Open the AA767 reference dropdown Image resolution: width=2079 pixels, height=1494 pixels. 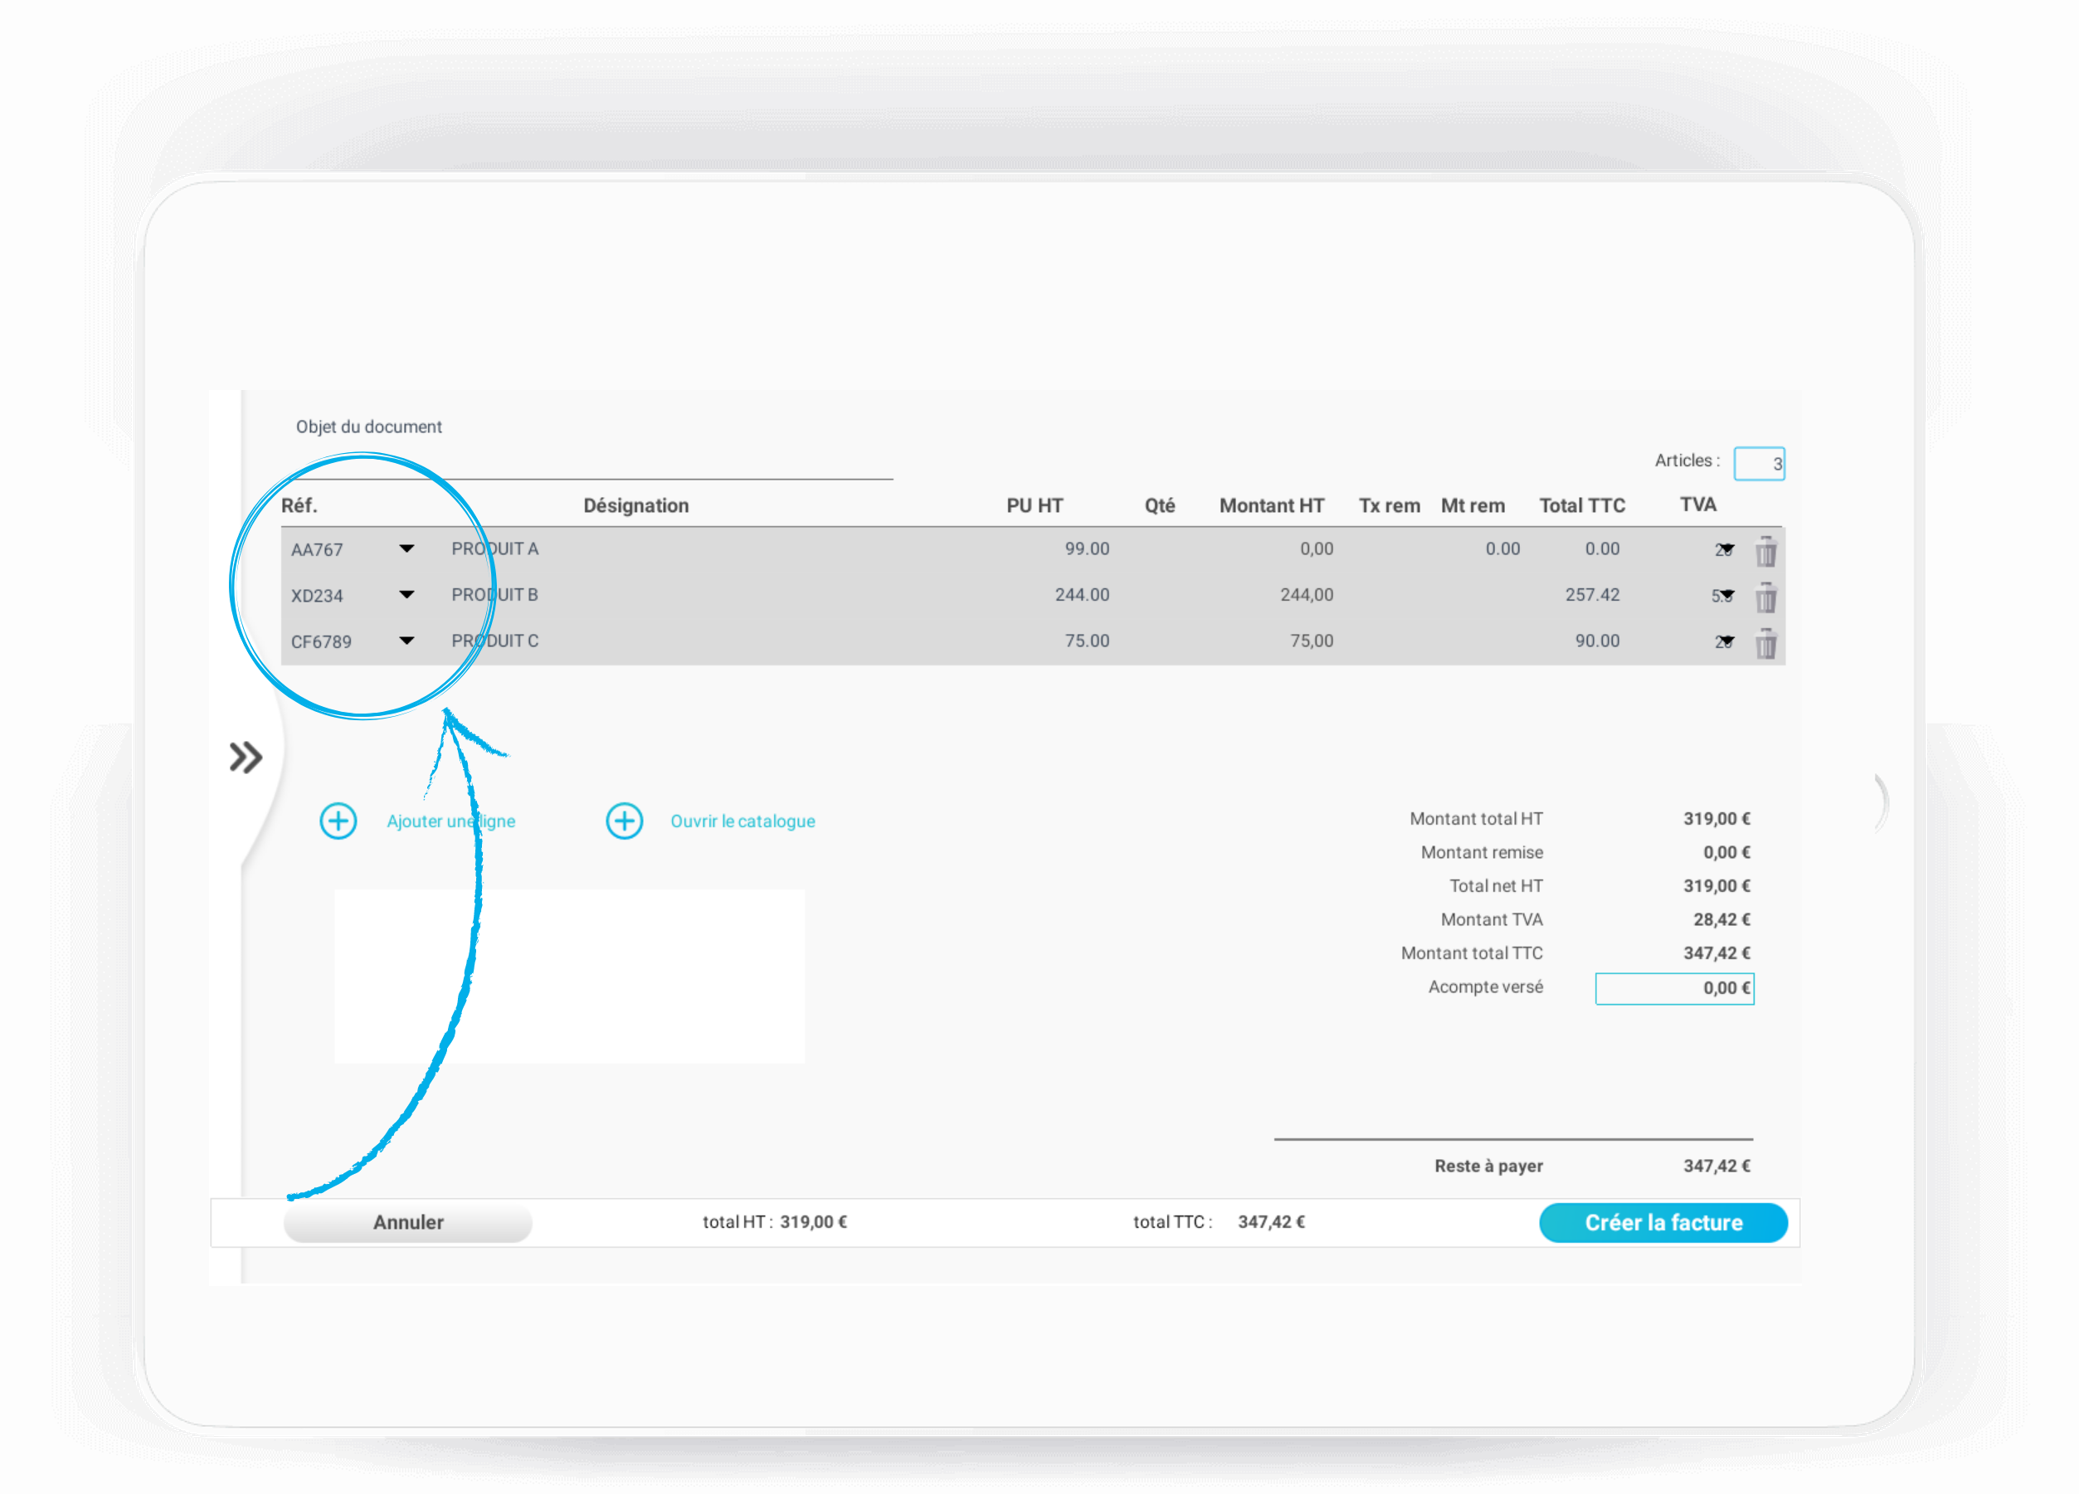pyautogui.click(x=406, y=549)
